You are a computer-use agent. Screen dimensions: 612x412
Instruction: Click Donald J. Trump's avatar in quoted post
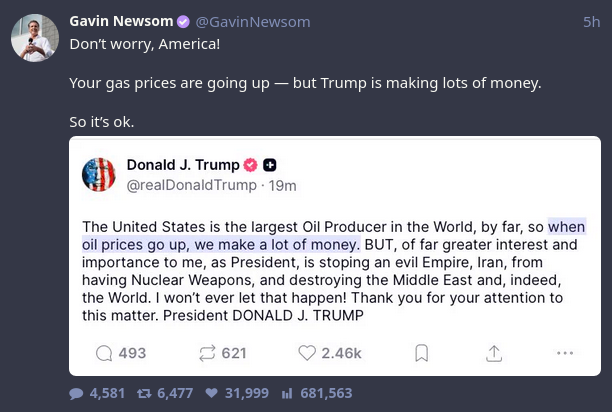pyautogui.click(x=98, y=175)
